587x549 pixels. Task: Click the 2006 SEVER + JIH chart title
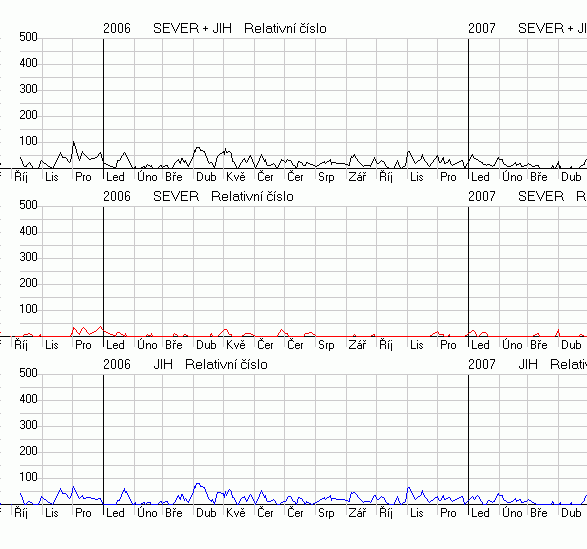click(215, 28)
